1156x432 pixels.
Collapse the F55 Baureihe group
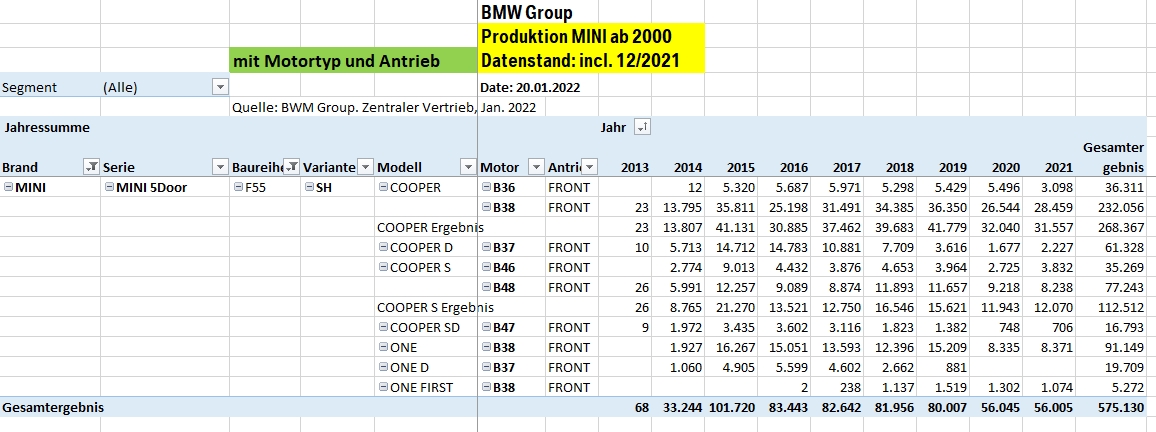click(237, 187)
